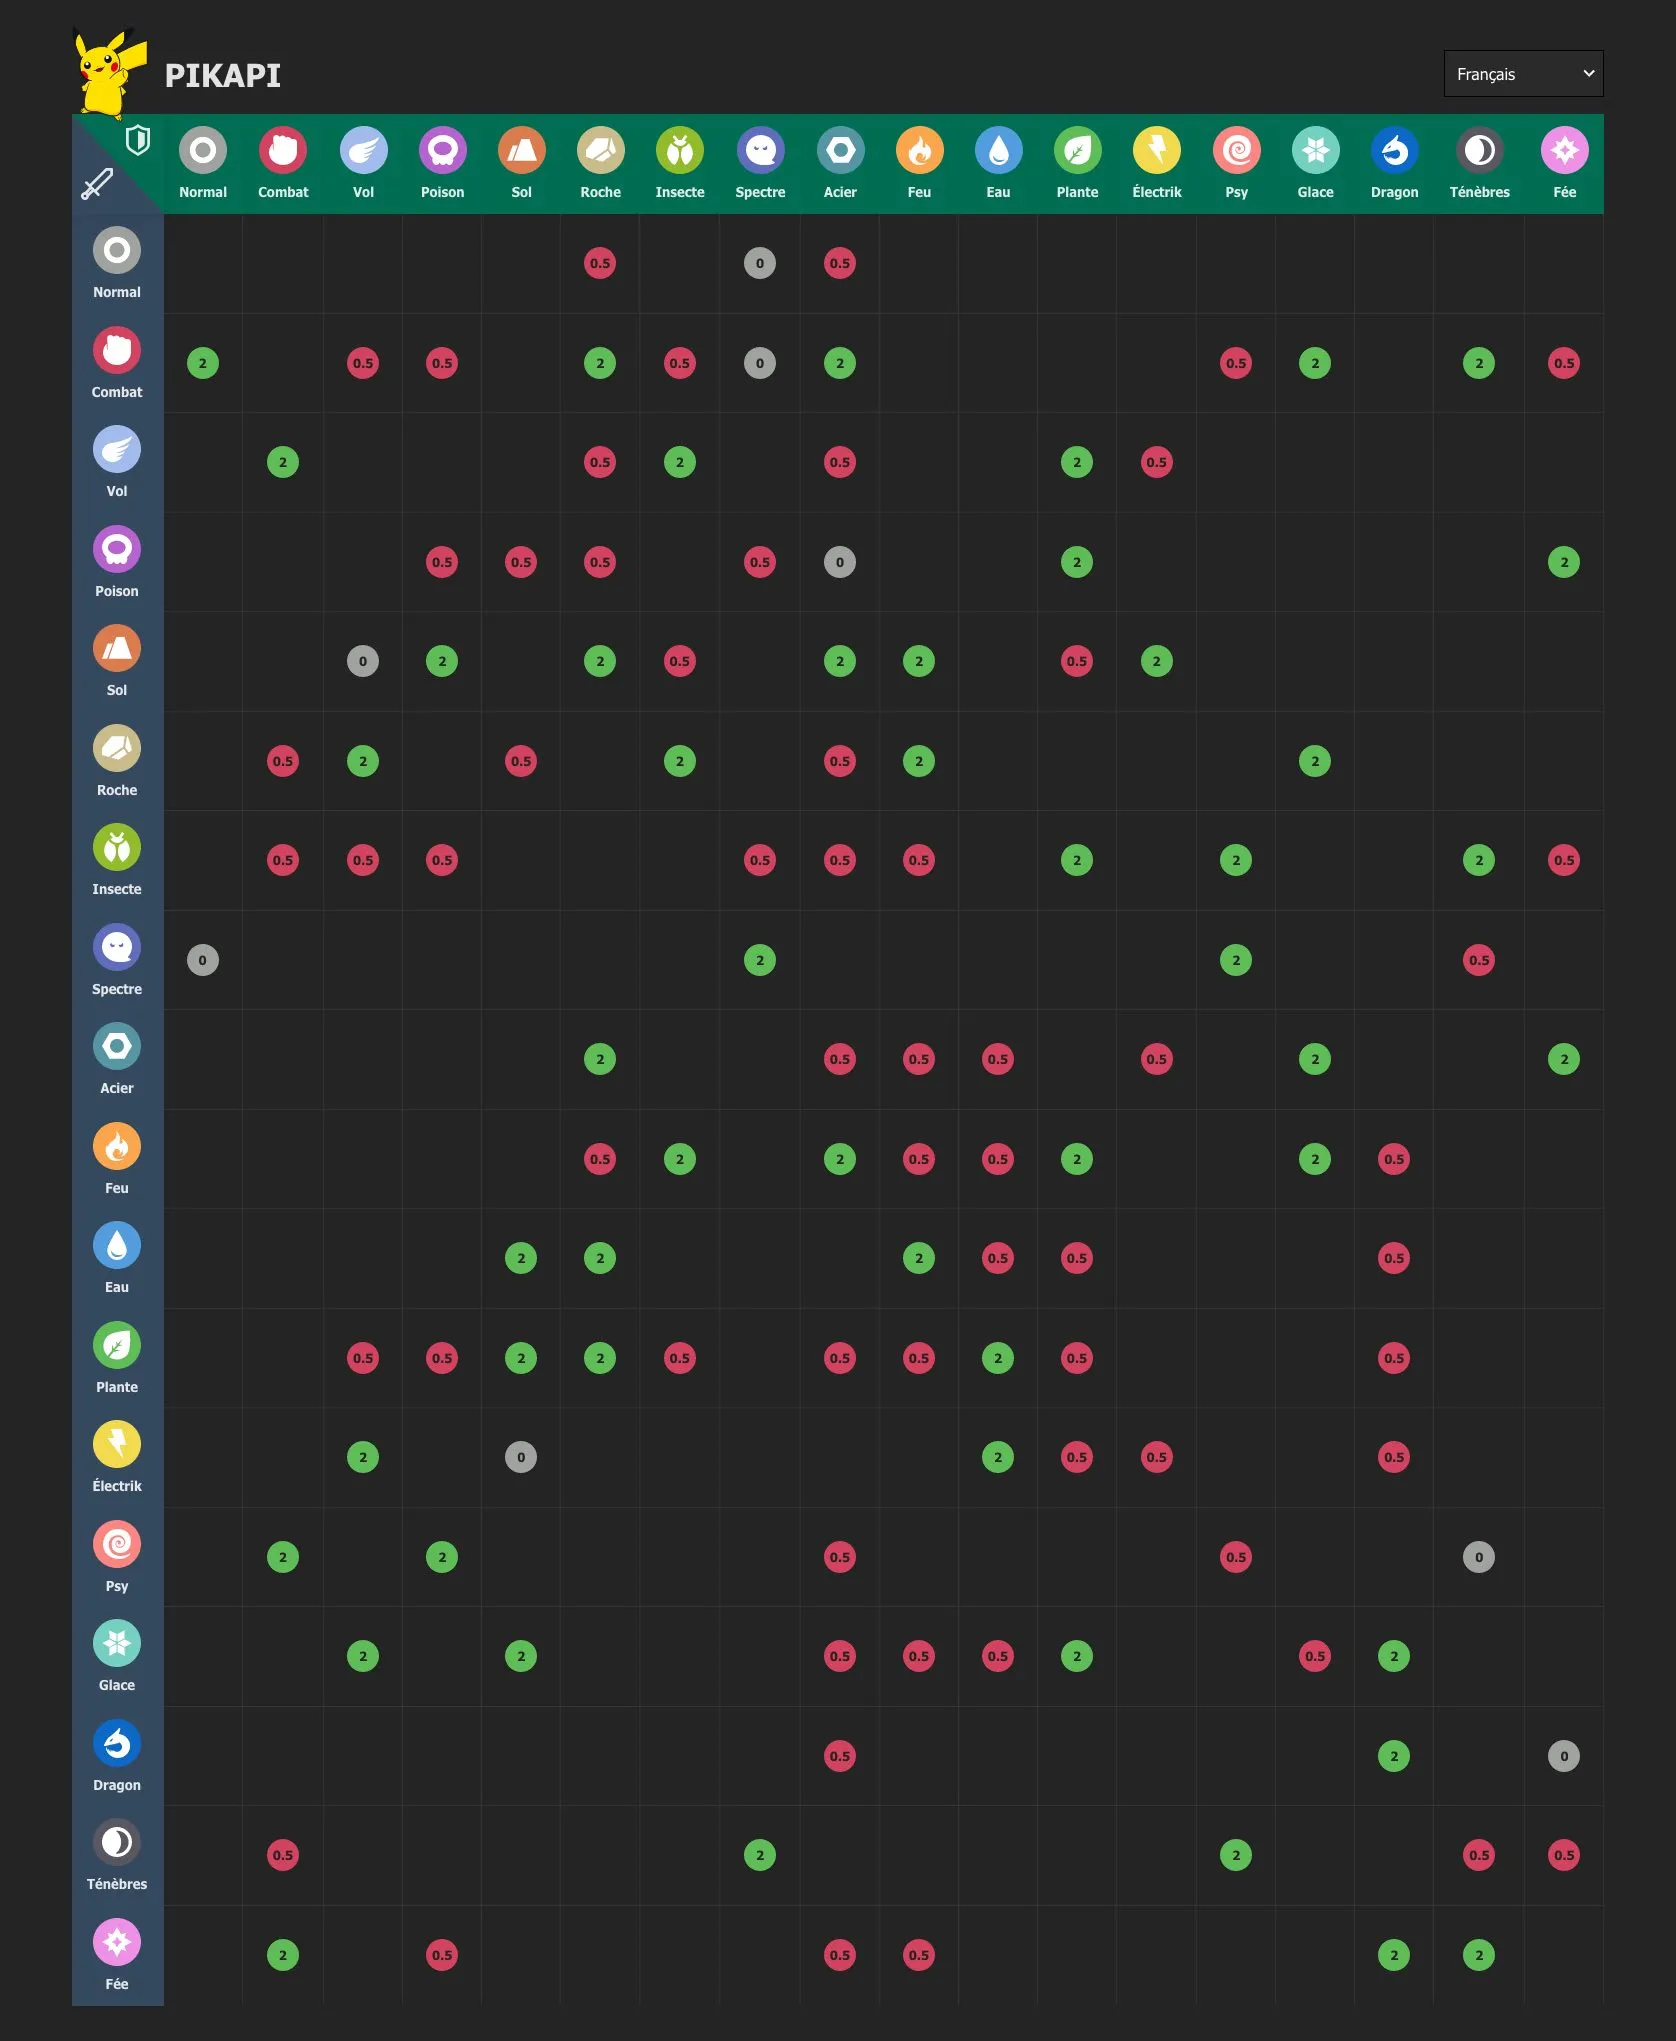This screenshot has width=1676, height=2041.
Task: Click the 0 badge for Normal versus Spectre
Action: click(760, 263)
